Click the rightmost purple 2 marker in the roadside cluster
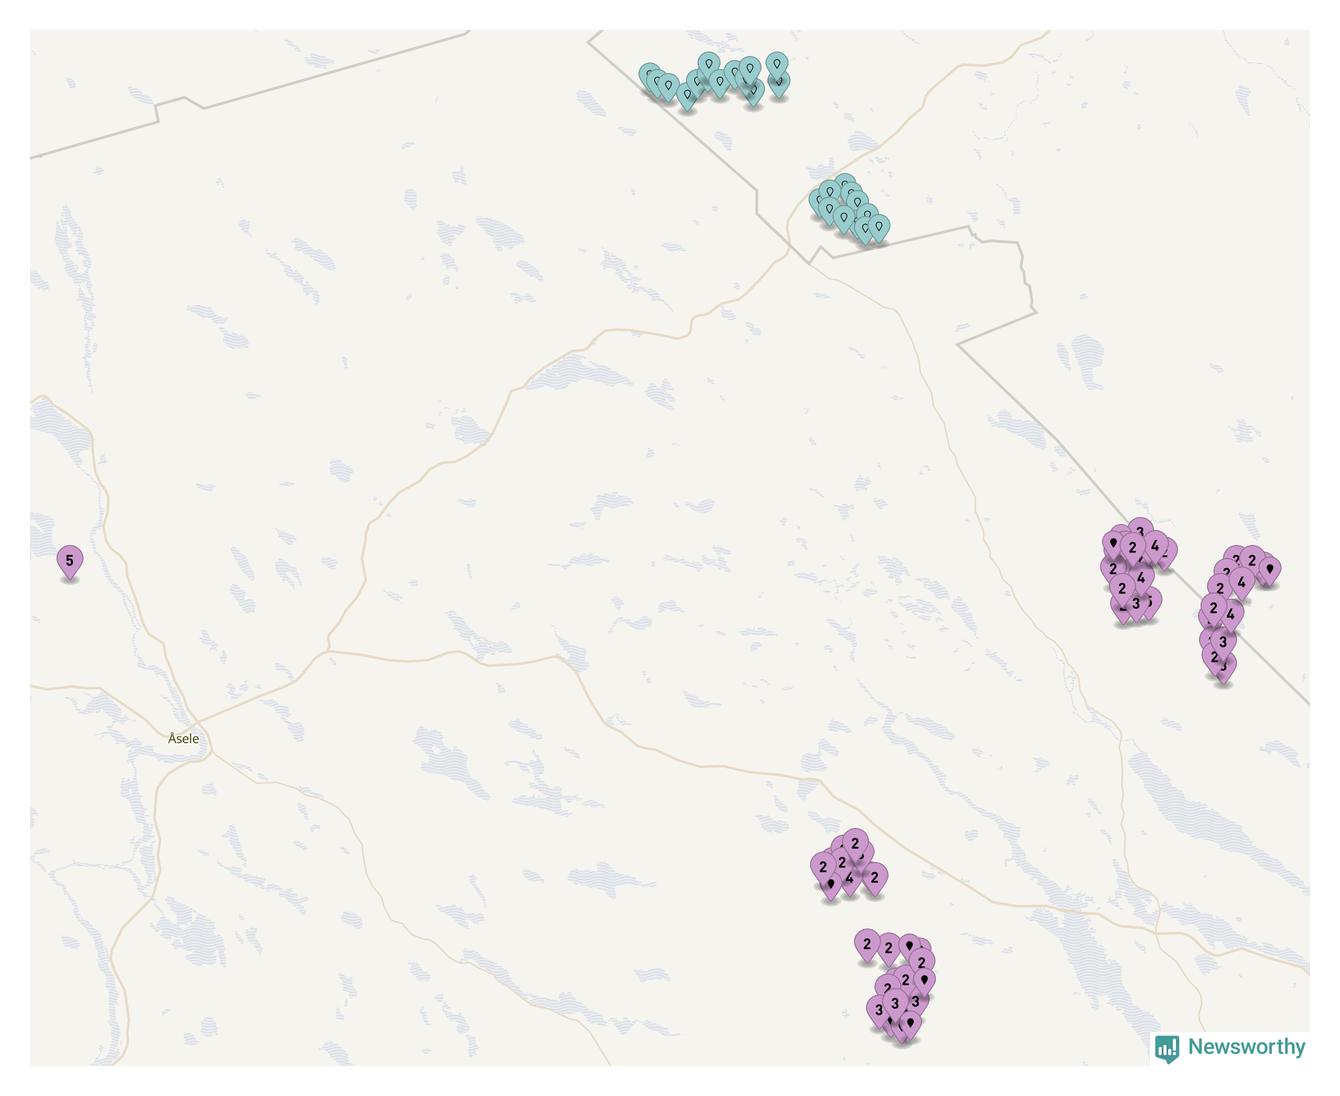Screen dimensions: 1340x1096 tap(874, 879)
